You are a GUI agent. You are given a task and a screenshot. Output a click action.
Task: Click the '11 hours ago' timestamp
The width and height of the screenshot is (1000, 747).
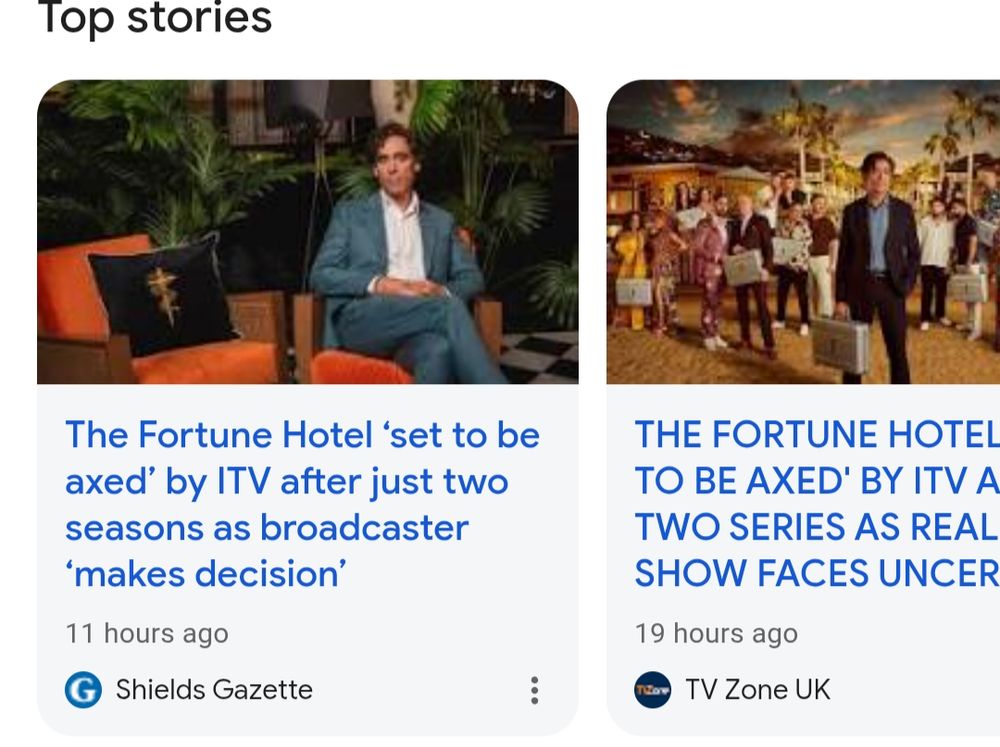coord(147,634)
